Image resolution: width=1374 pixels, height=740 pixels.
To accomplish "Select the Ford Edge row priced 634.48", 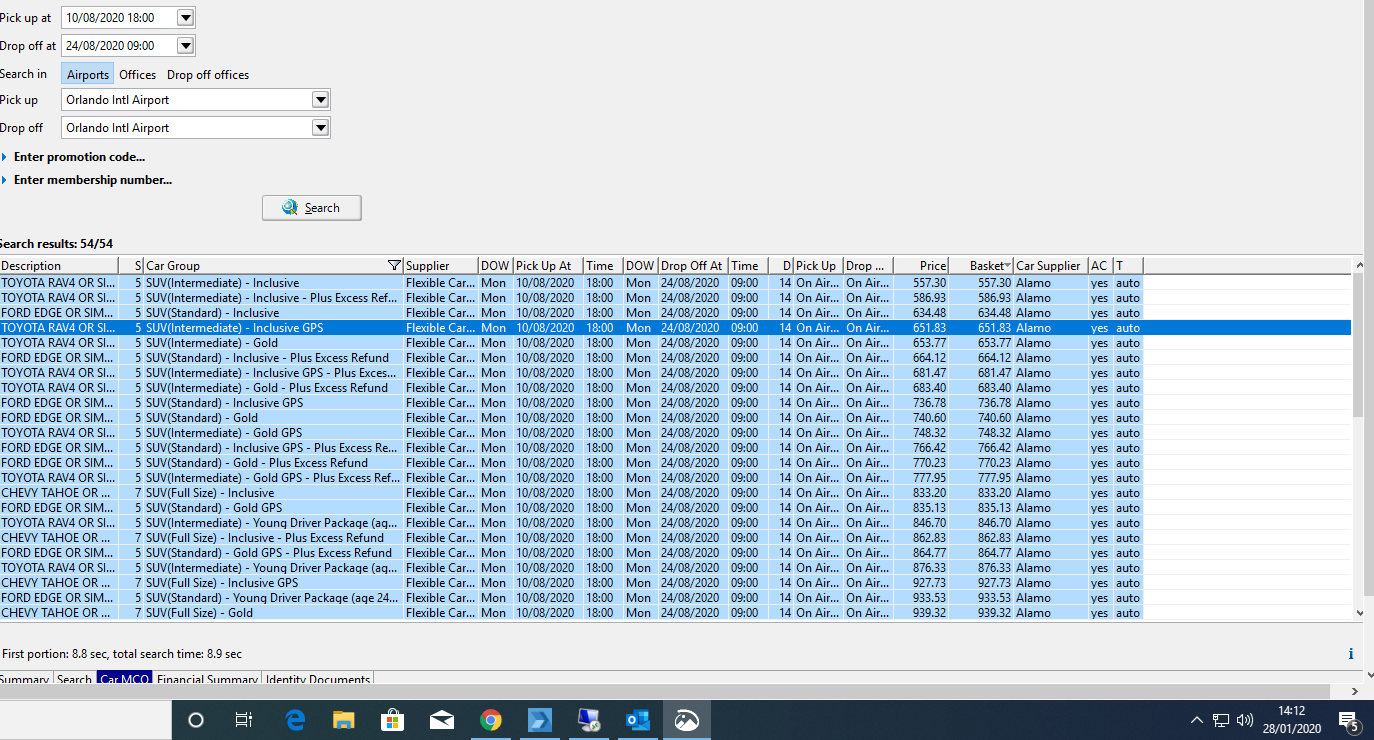I will (x=675, y=313).
